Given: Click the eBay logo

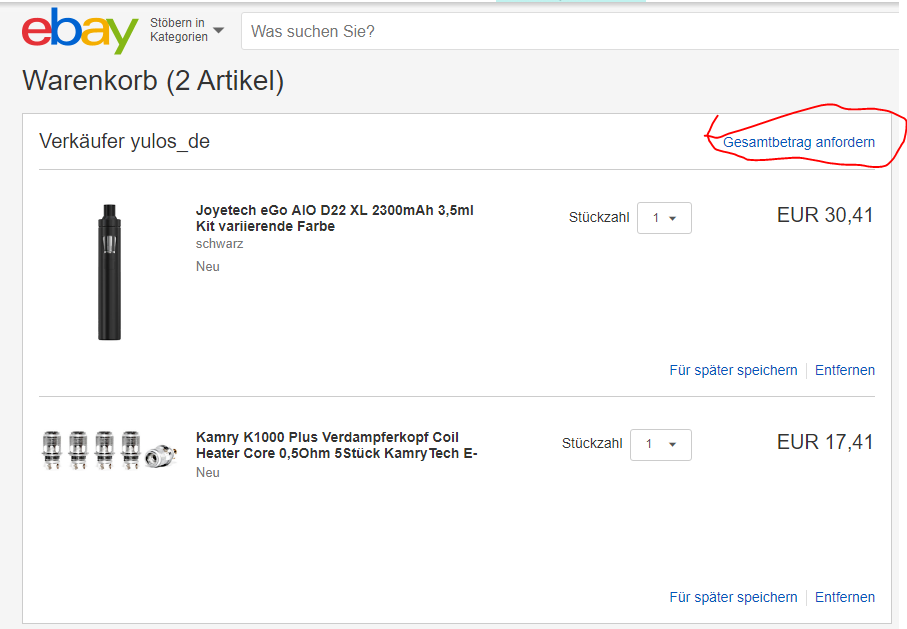Looking at the screenshot, I should click(80, 31).
